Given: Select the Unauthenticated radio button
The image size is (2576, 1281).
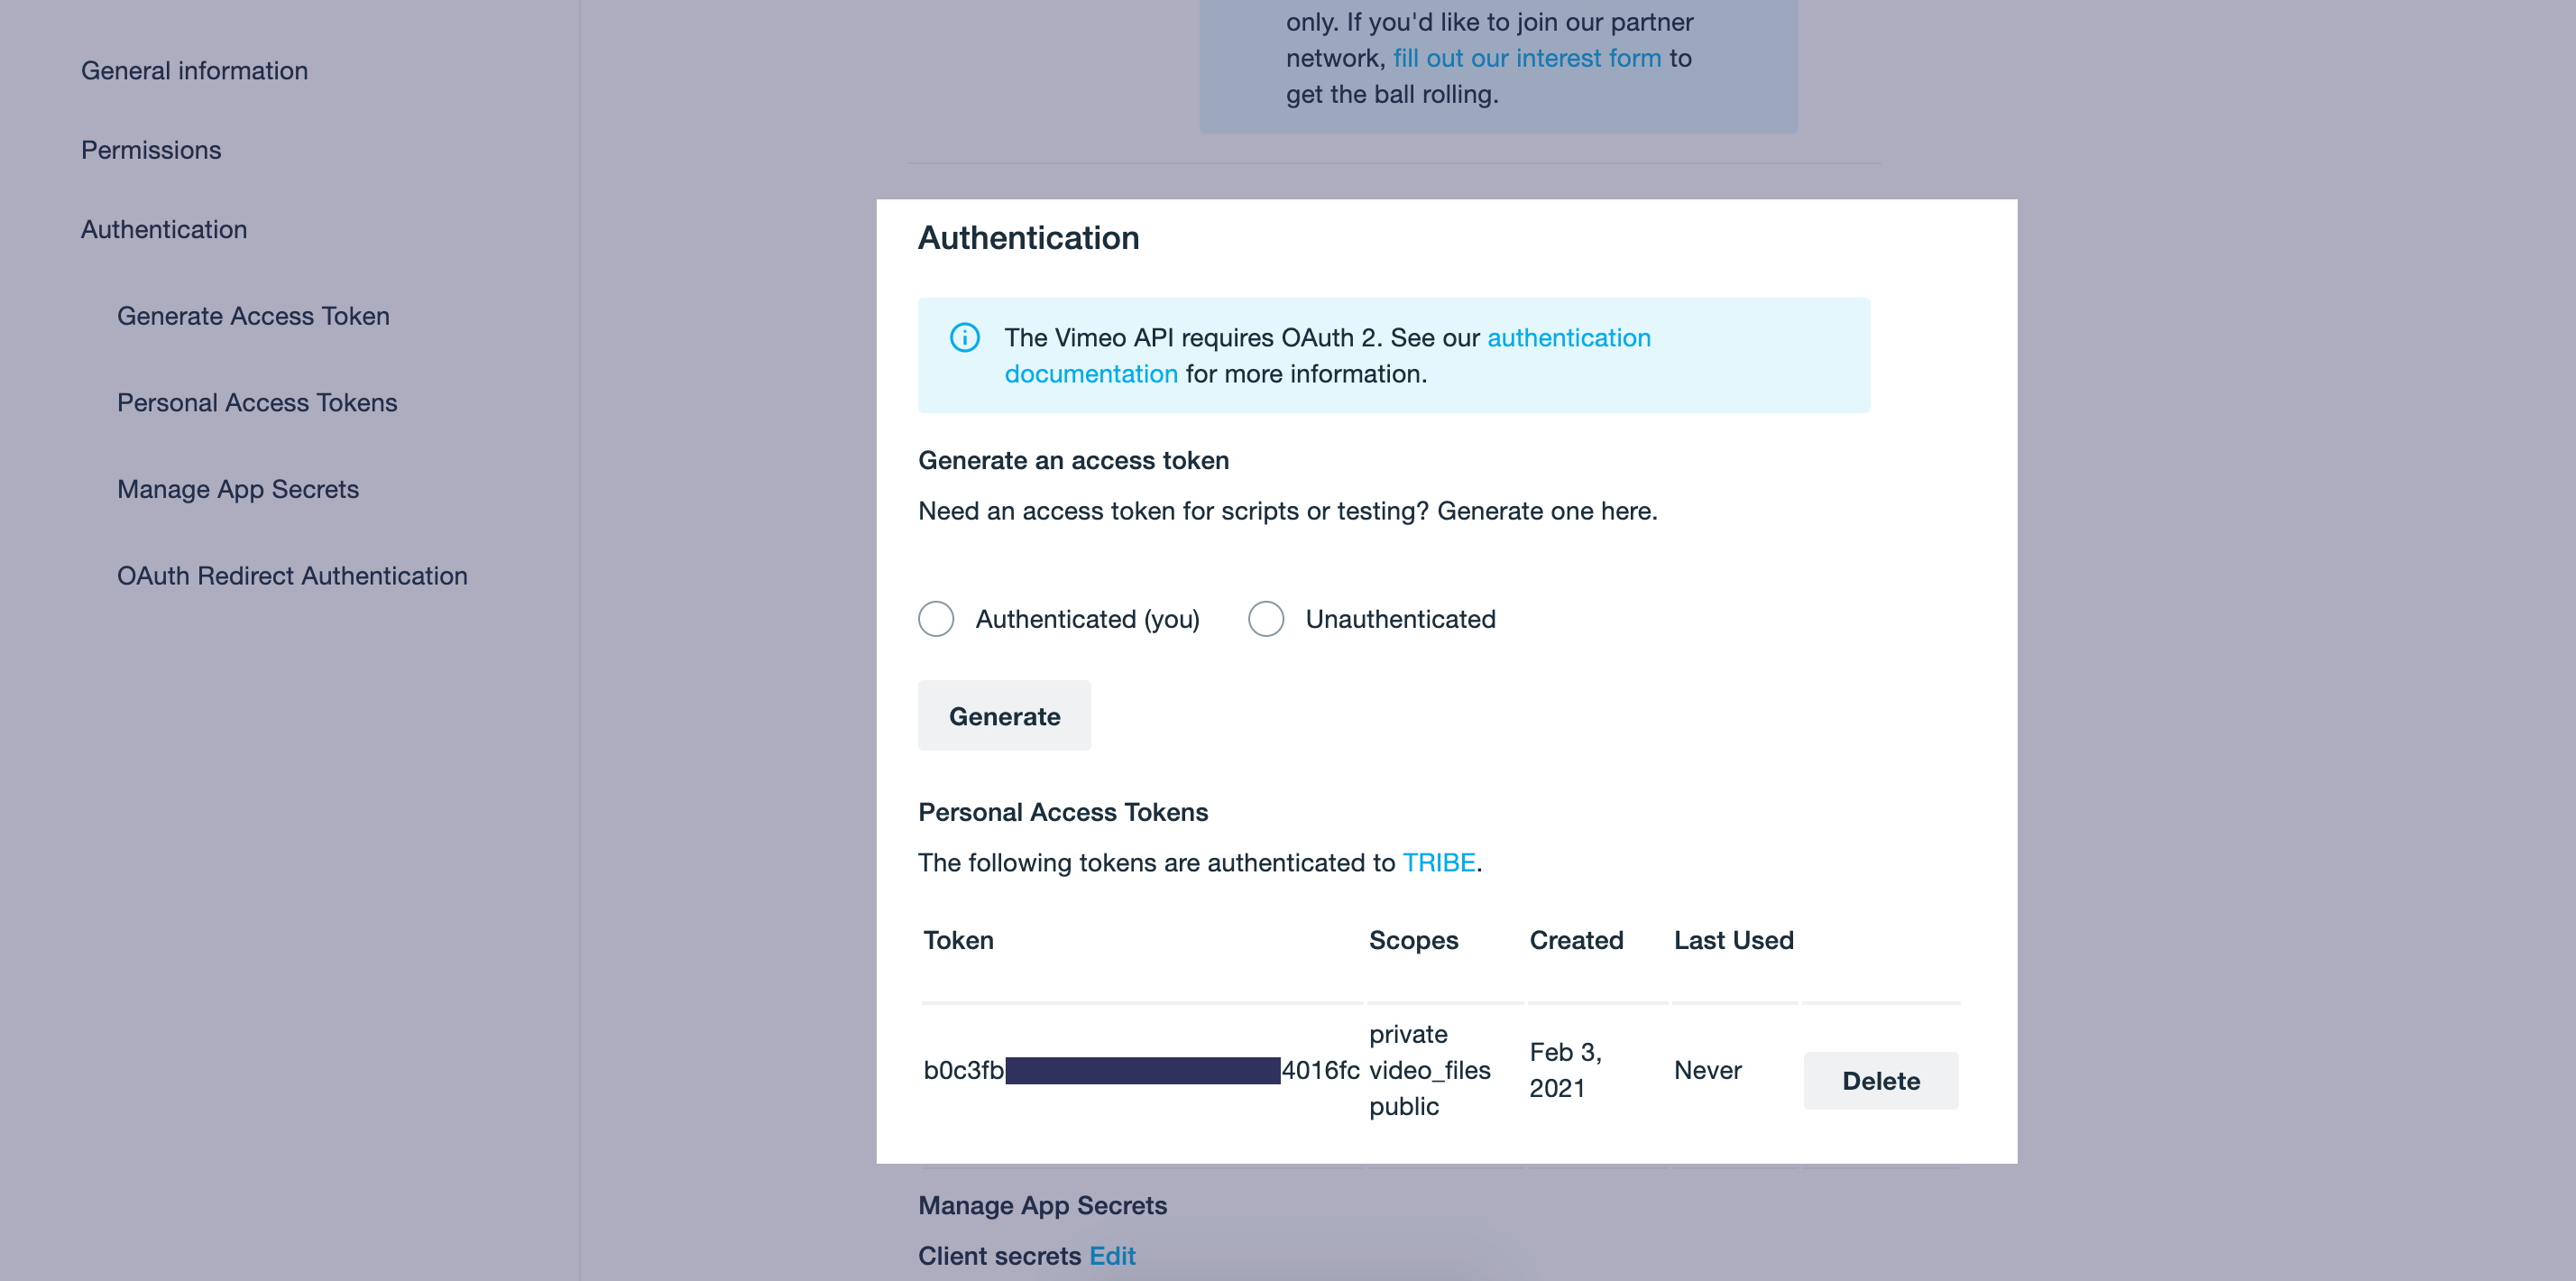Looking at the screenshot, I should pyautogui.click(x=1266, y=619).
